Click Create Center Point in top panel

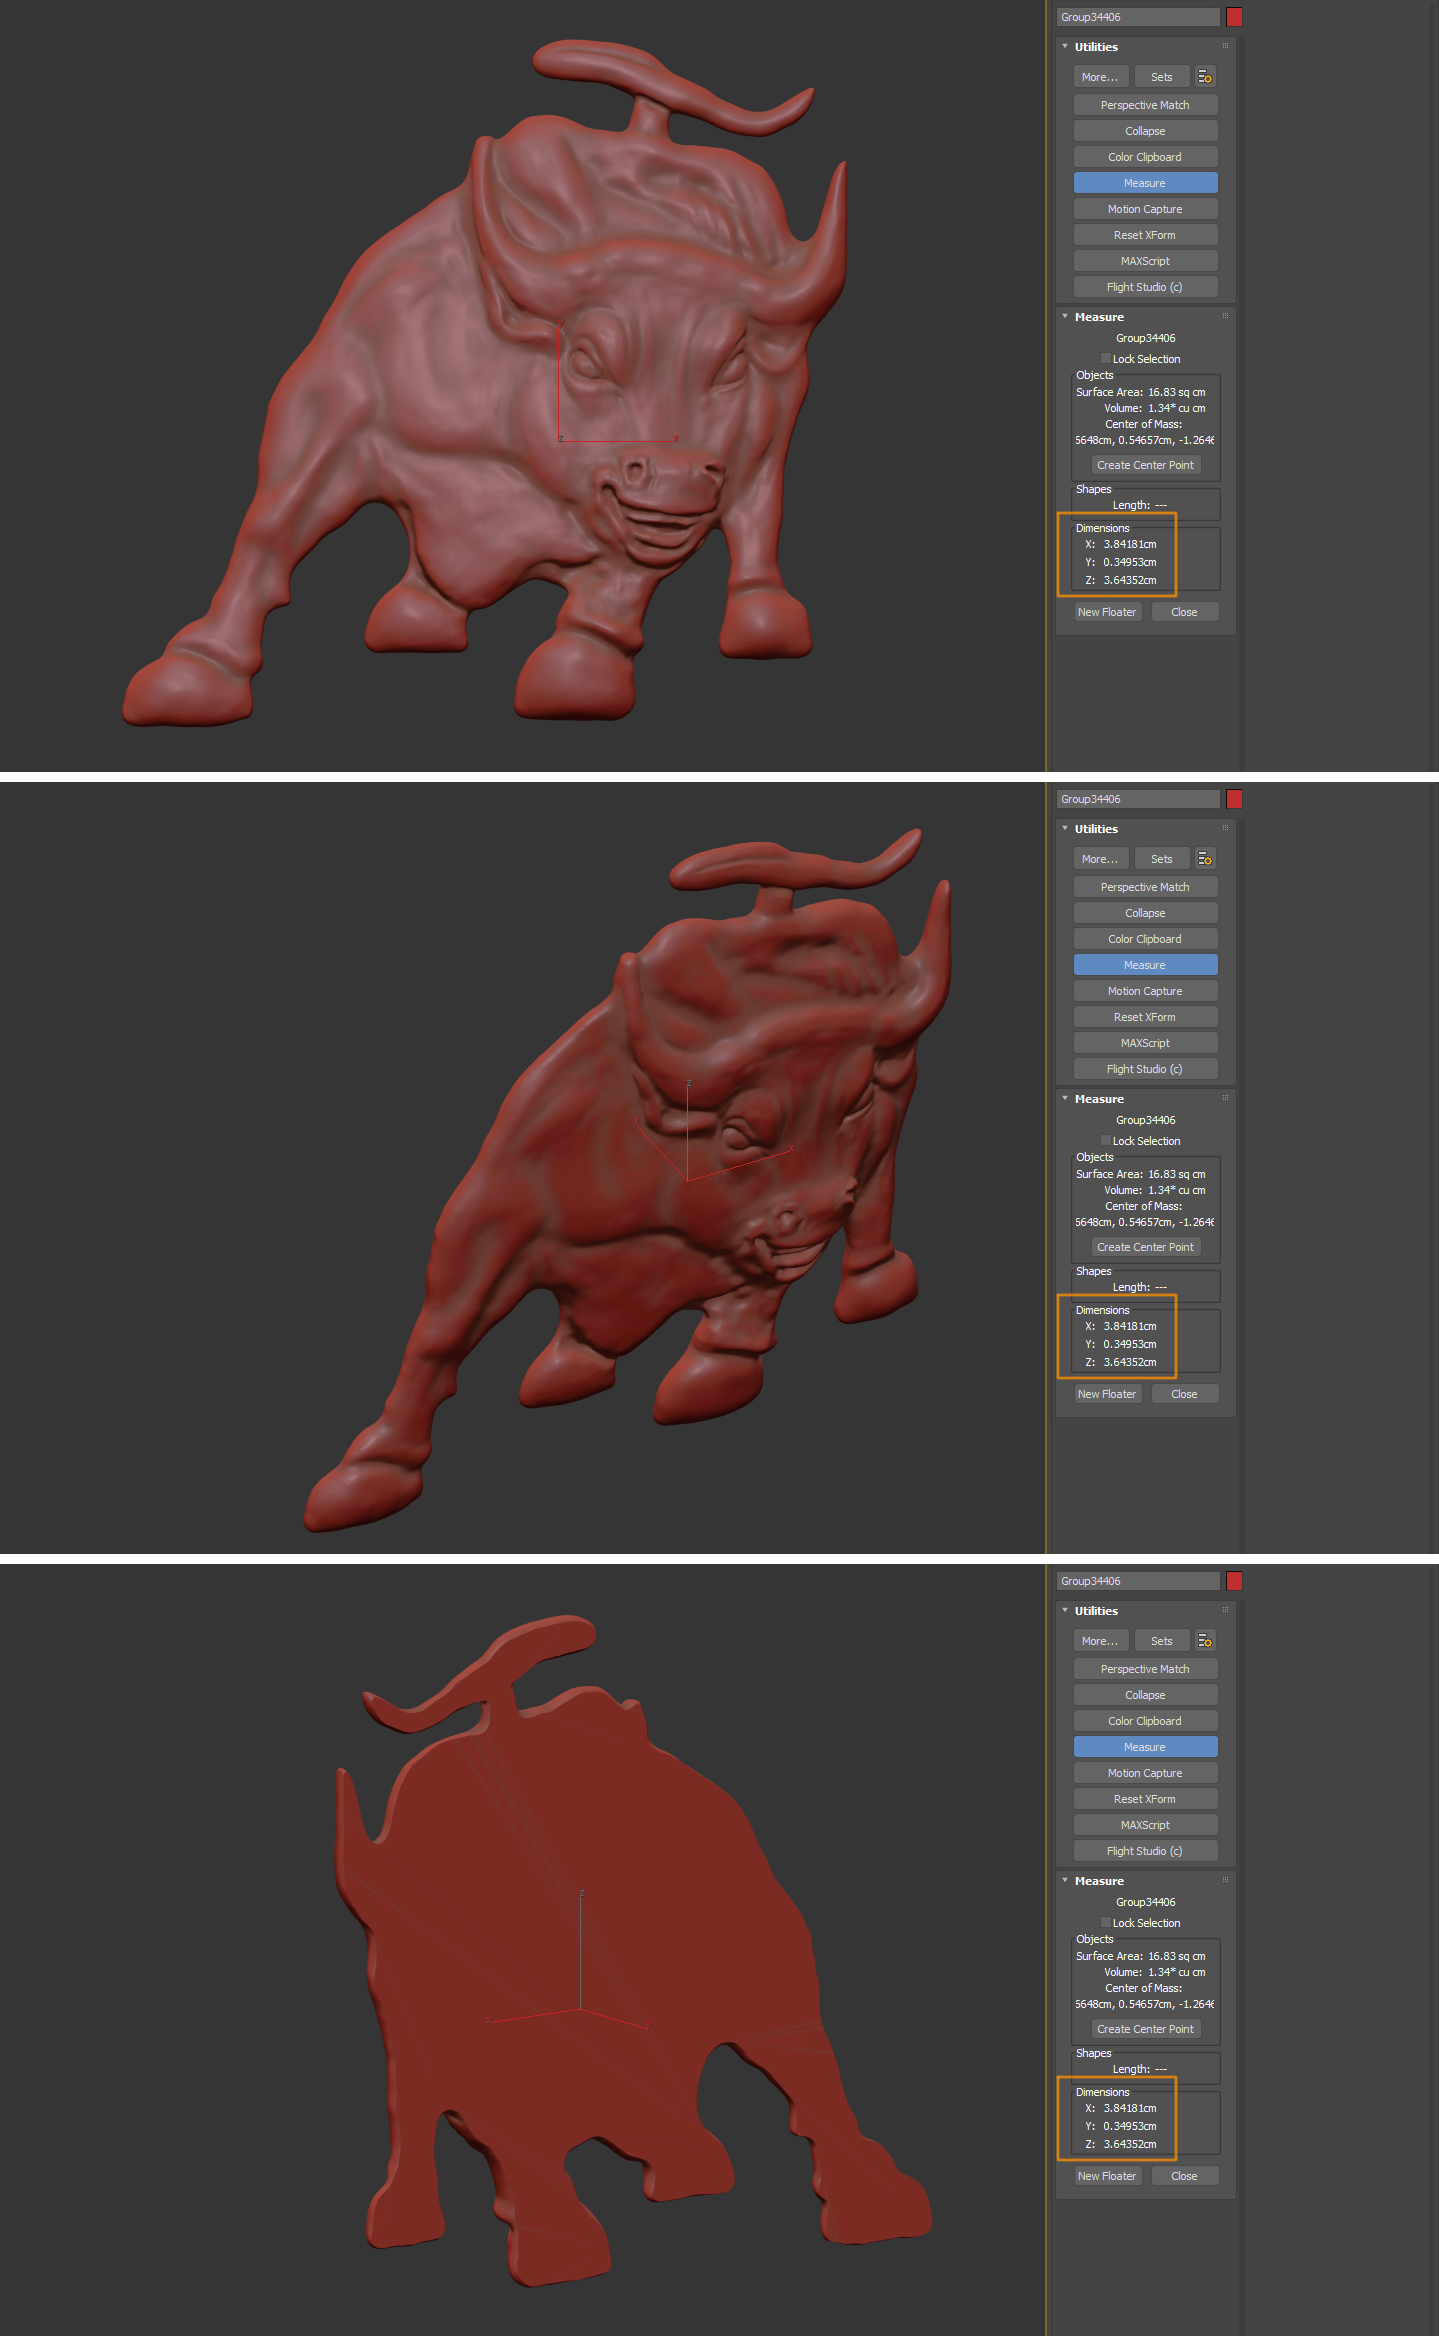1146,465
